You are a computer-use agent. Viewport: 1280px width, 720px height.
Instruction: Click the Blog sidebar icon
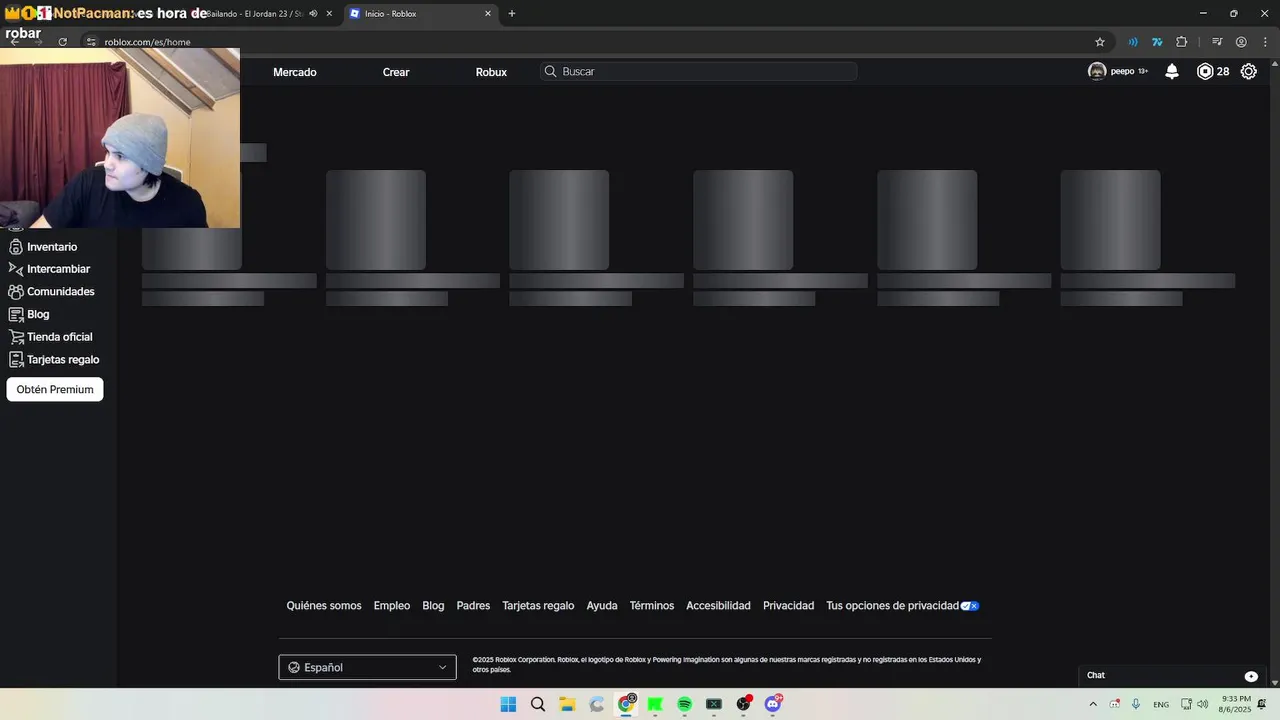(15, 314)
